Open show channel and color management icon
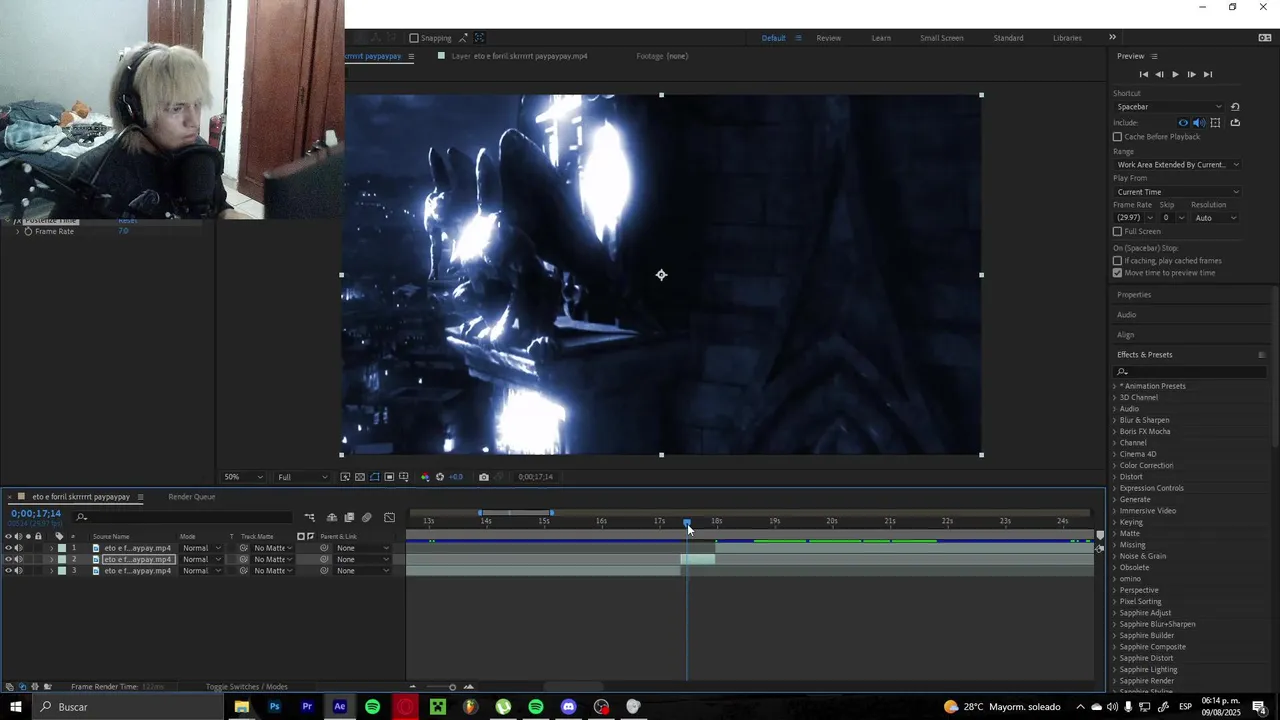This screenshot has height=720, width=1280. (x=425, y=477)
